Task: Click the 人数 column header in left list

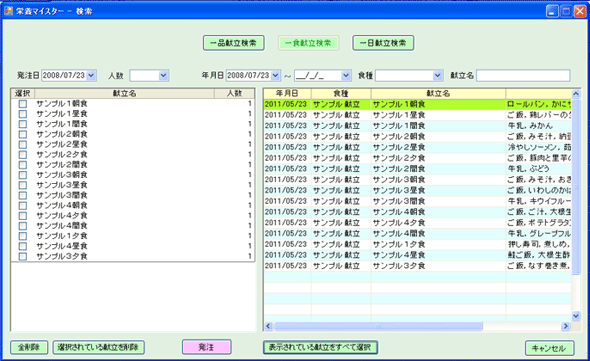Action: 234,93
